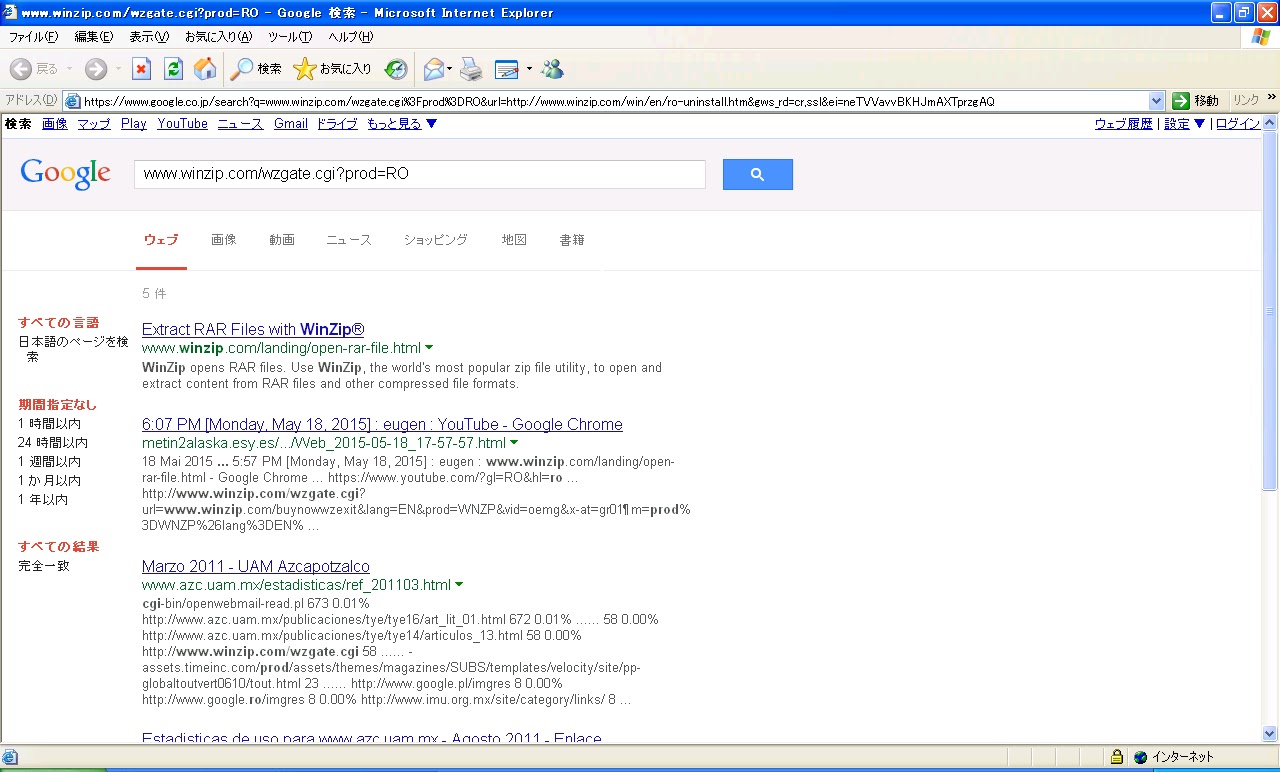Click the Gmail link in Google top bar
The height and width of the screenshot is (772, 1280).
(291, 124)
